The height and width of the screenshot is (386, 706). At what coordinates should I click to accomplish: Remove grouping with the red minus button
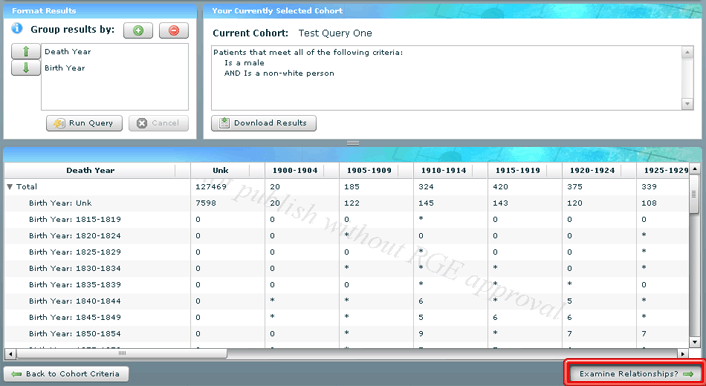(x=174, y=31)
